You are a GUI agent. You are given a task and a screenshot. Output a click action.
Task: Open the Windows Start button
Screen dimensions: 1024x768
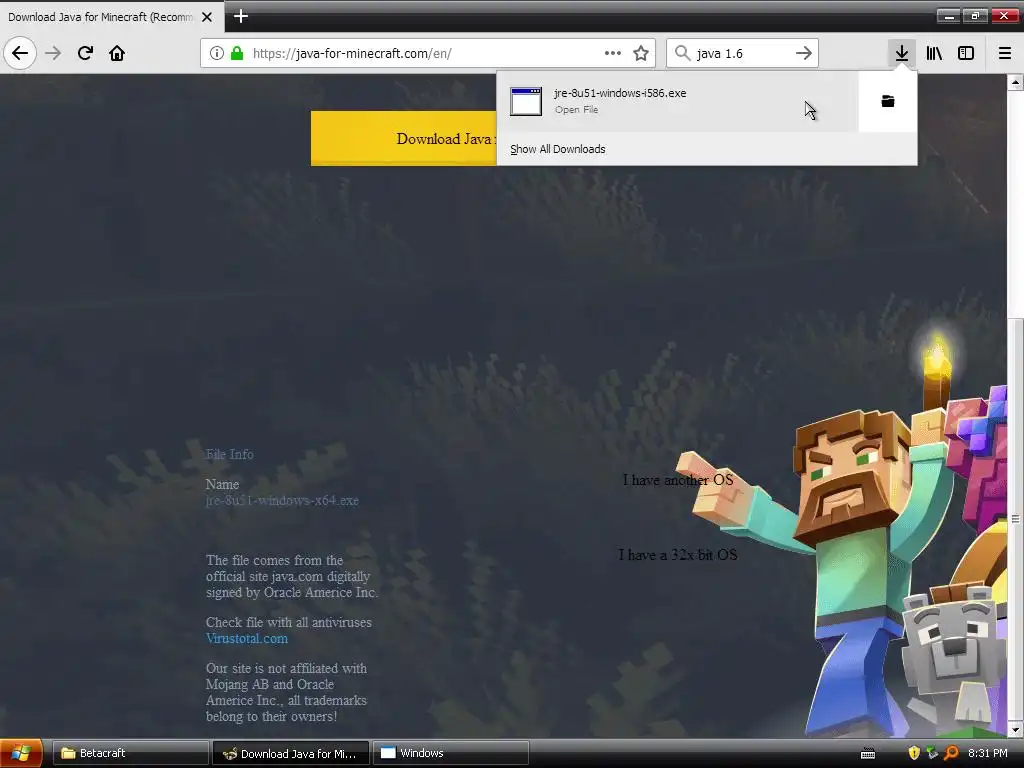[x=21, y=753]
